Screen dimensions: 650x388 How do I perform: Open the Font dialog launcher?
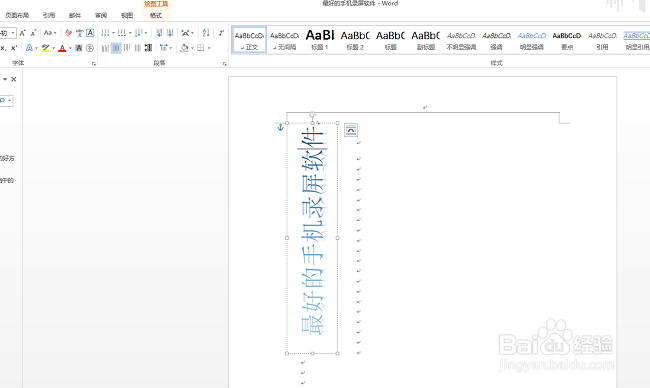[x=94, y=64]
